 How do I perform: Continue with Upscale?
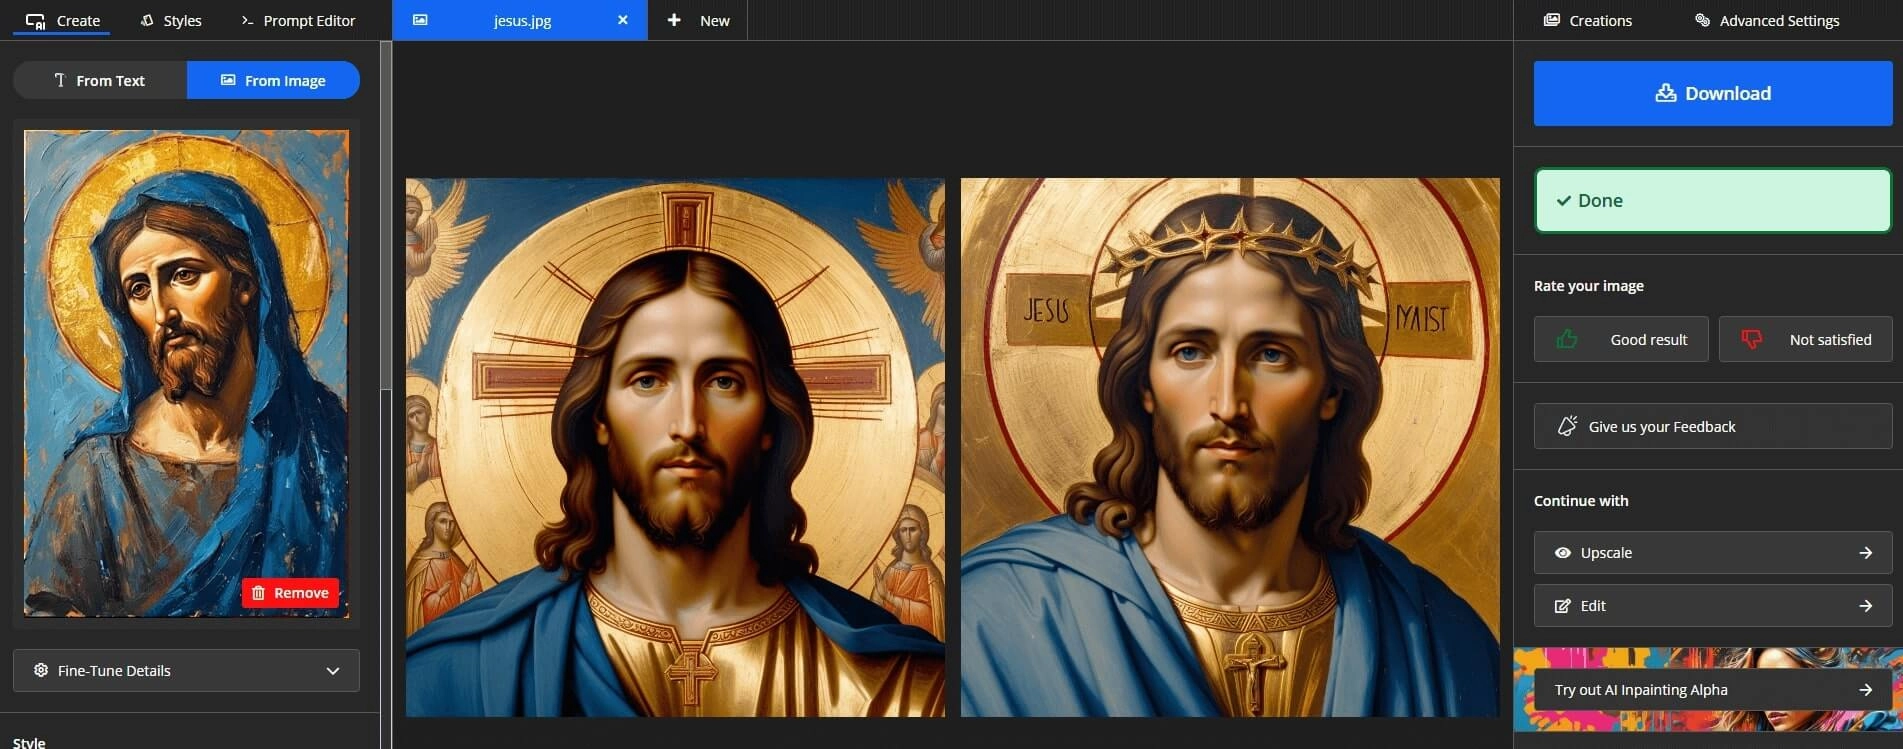(x=1713, y=552)
